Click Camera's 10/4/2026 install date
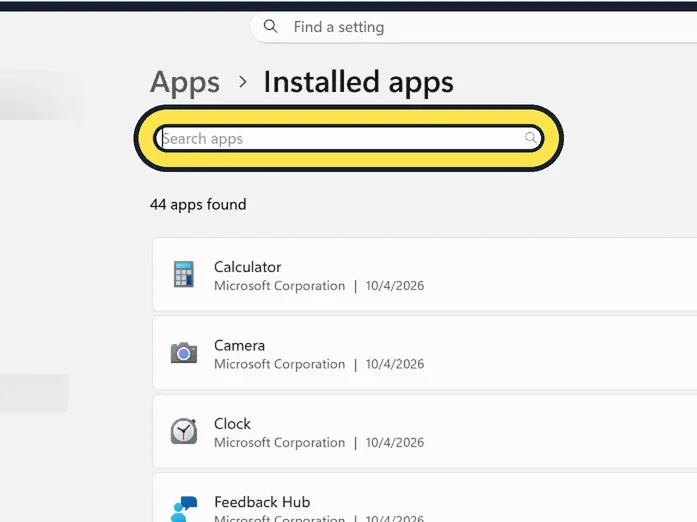This screenshot has width=697, height=522. [395, 364]
